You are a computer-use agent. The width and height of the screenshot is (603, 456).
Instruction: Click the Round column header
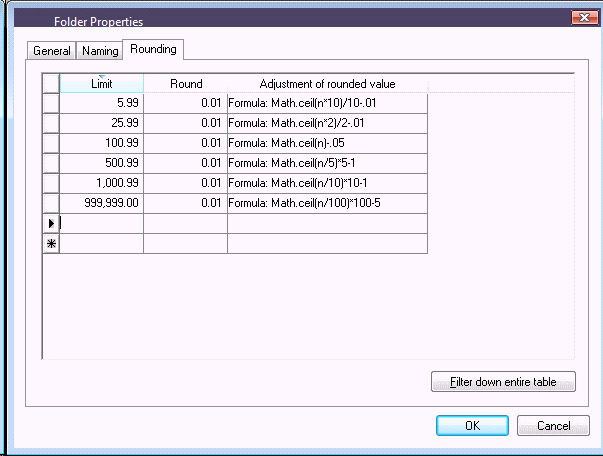pos(186,84)
